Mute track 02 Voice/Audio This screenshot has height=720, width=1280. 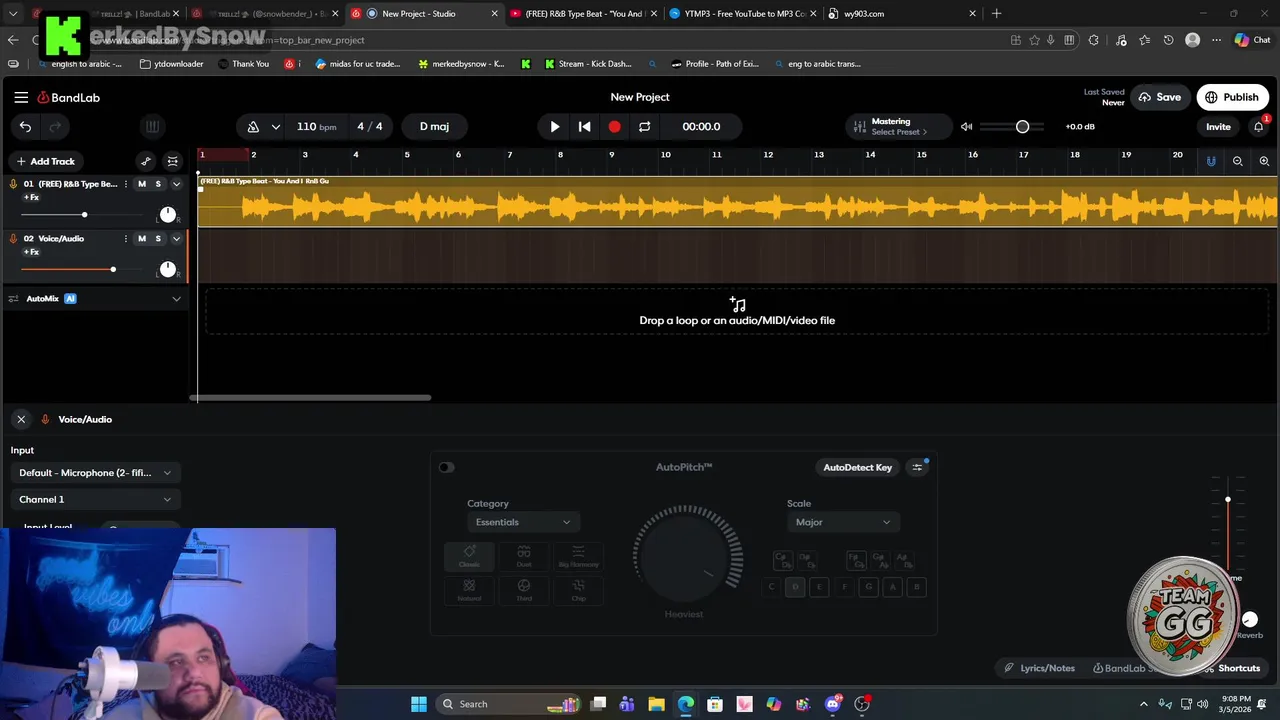(x=142, y=238)
